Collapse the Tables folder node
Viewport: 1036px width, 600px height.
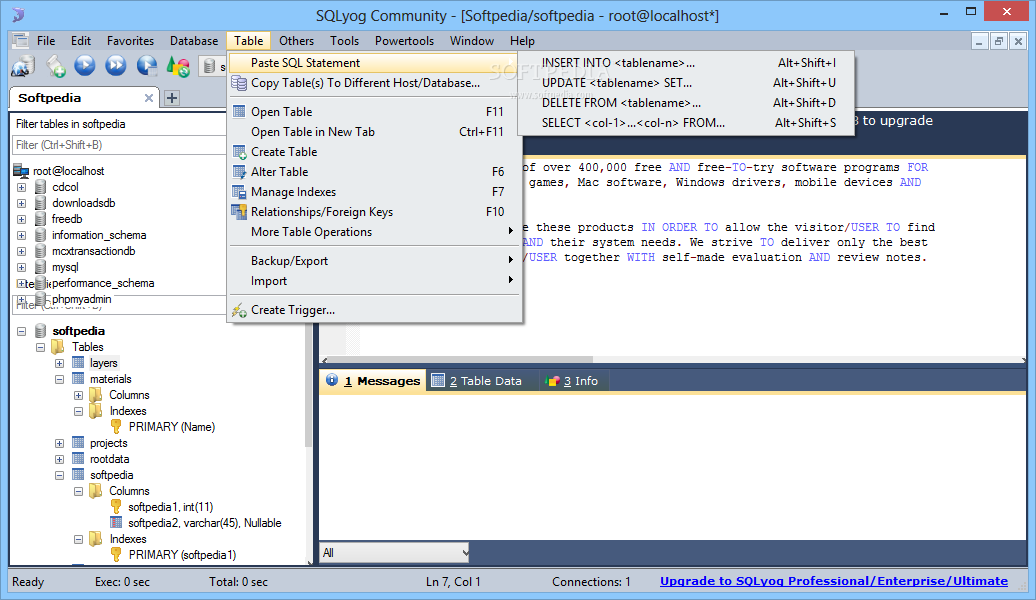click(x=40, y=347)
